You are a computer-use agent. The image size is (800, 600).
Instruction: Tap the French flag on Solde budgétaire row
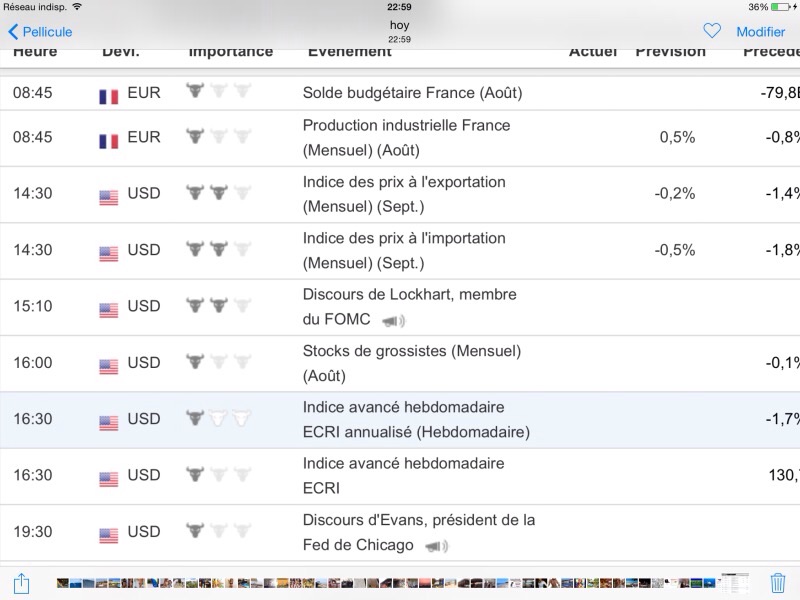click(x=109, y=95)
